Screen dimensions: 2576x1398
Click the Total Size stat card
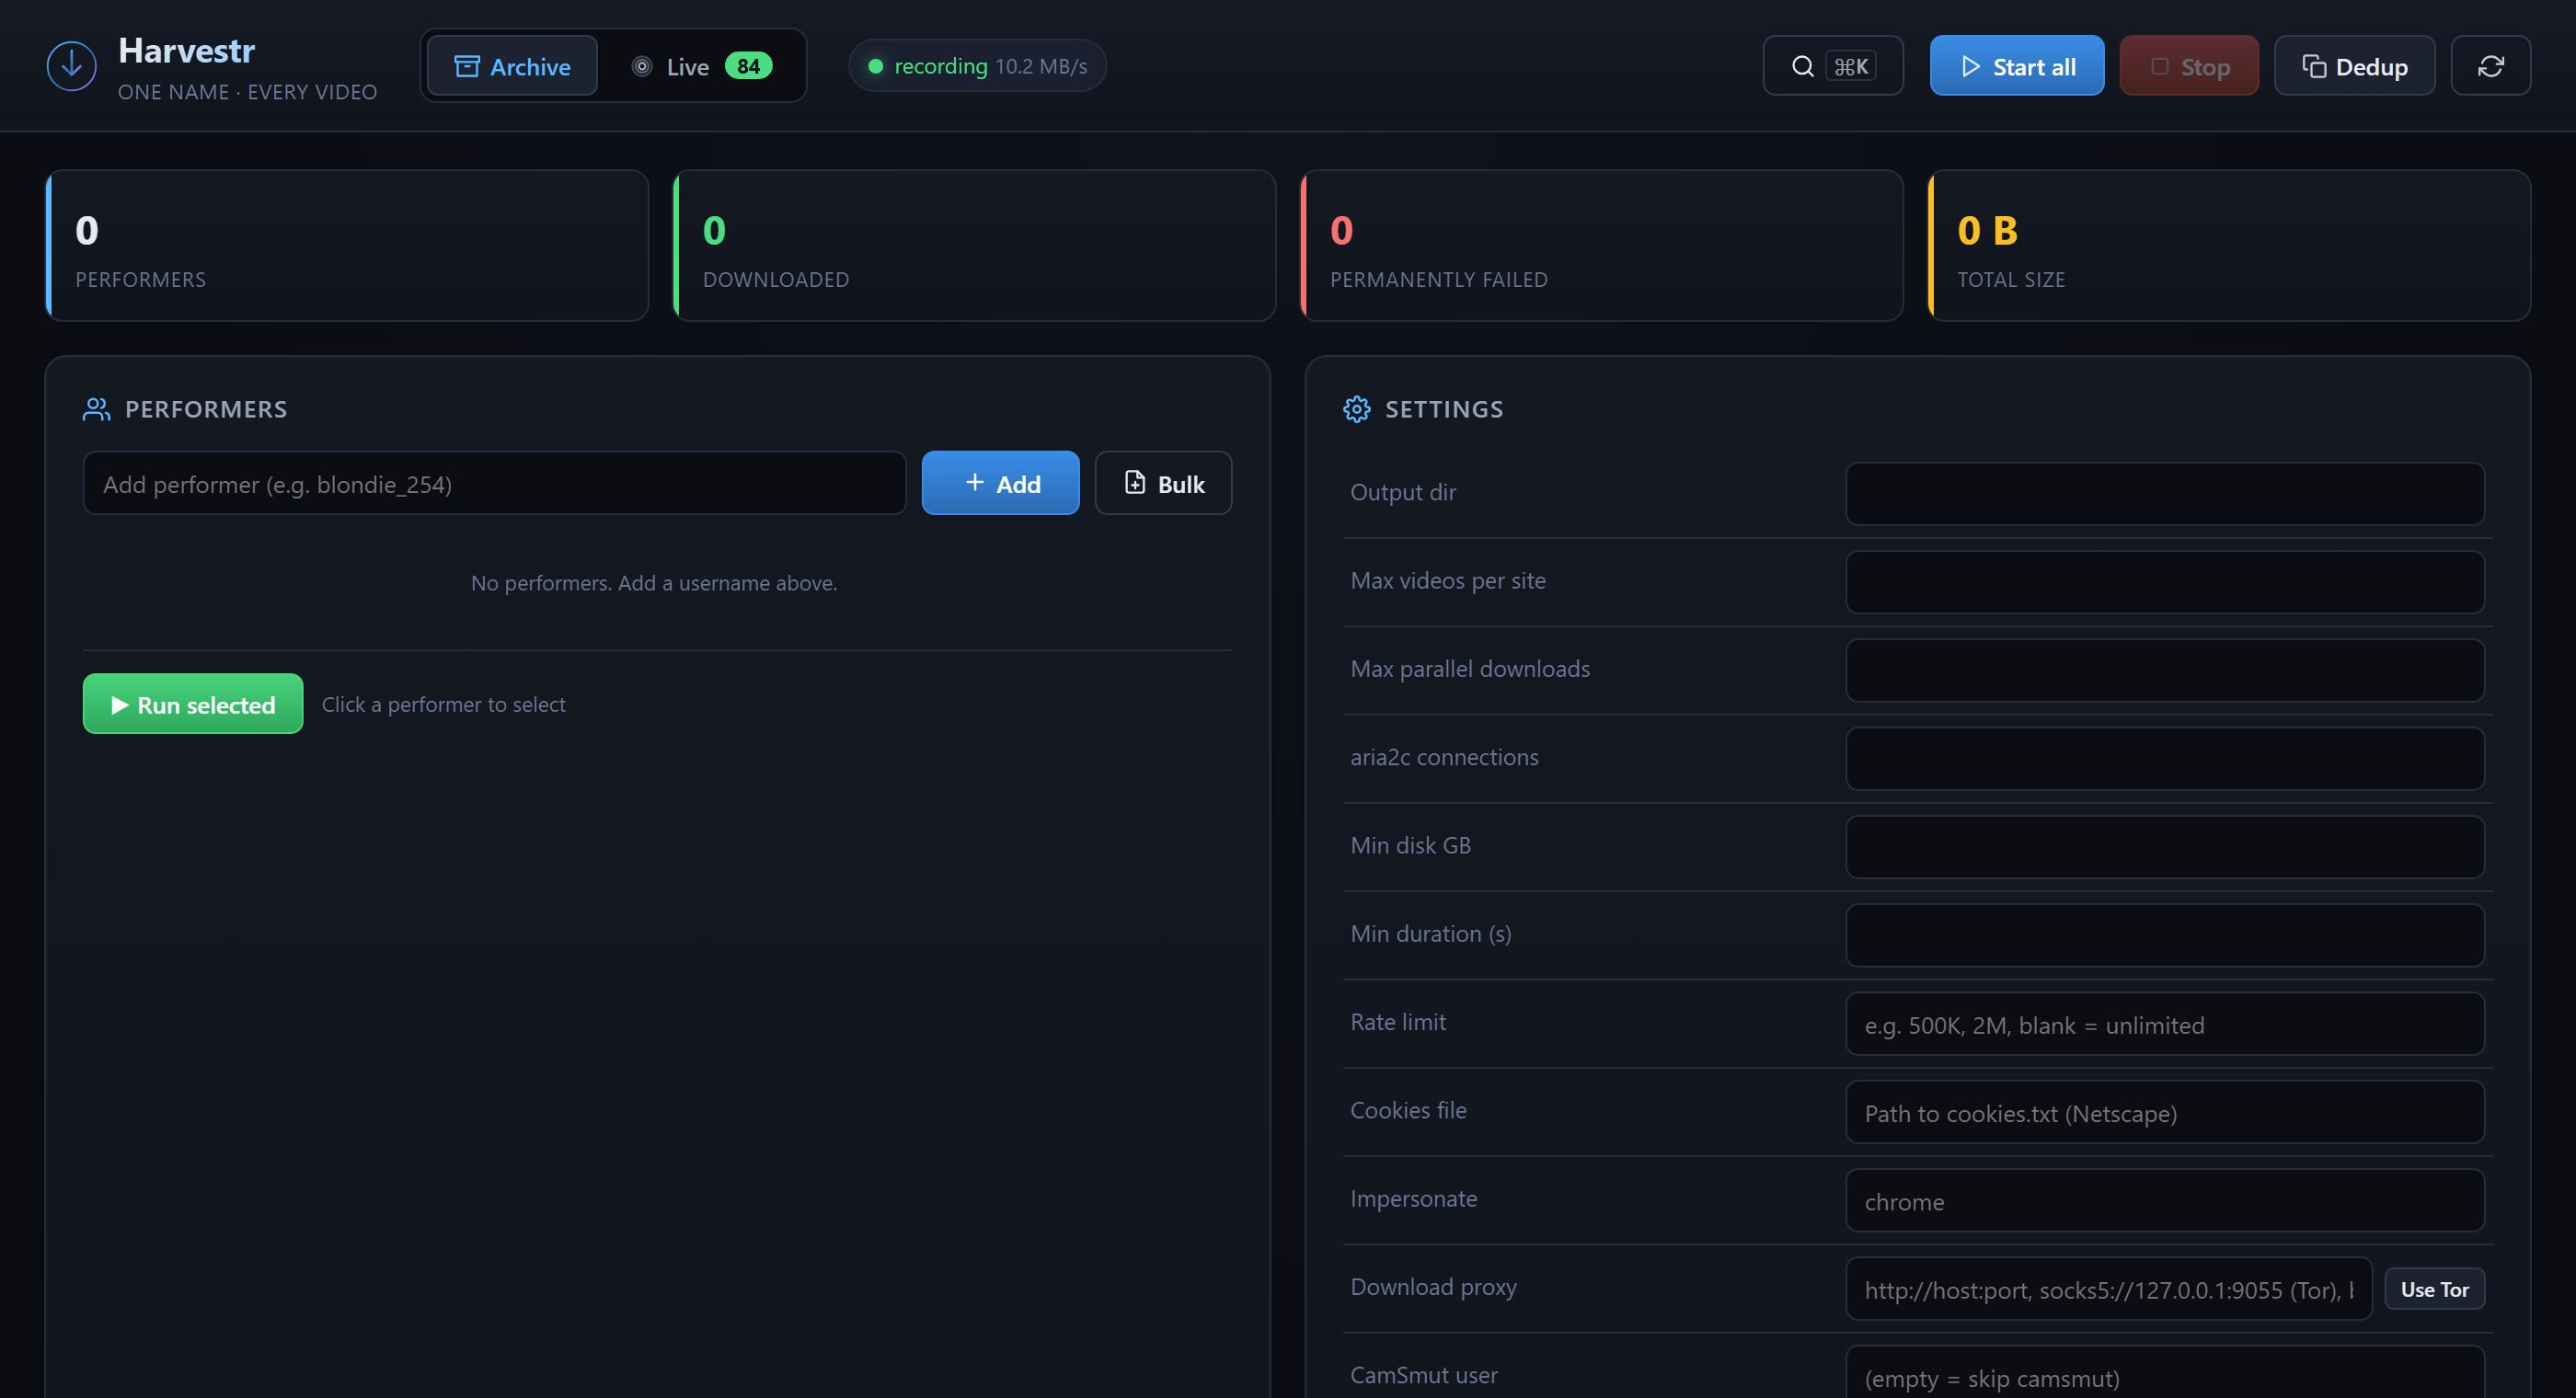click(x=2229, y=246)
